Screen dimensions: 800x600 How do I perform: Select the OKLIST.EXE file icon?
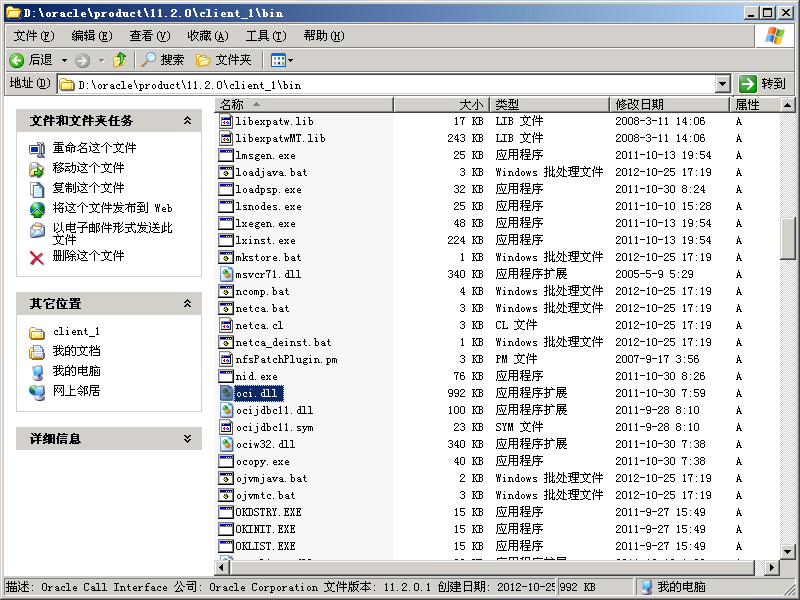(226, 546)
